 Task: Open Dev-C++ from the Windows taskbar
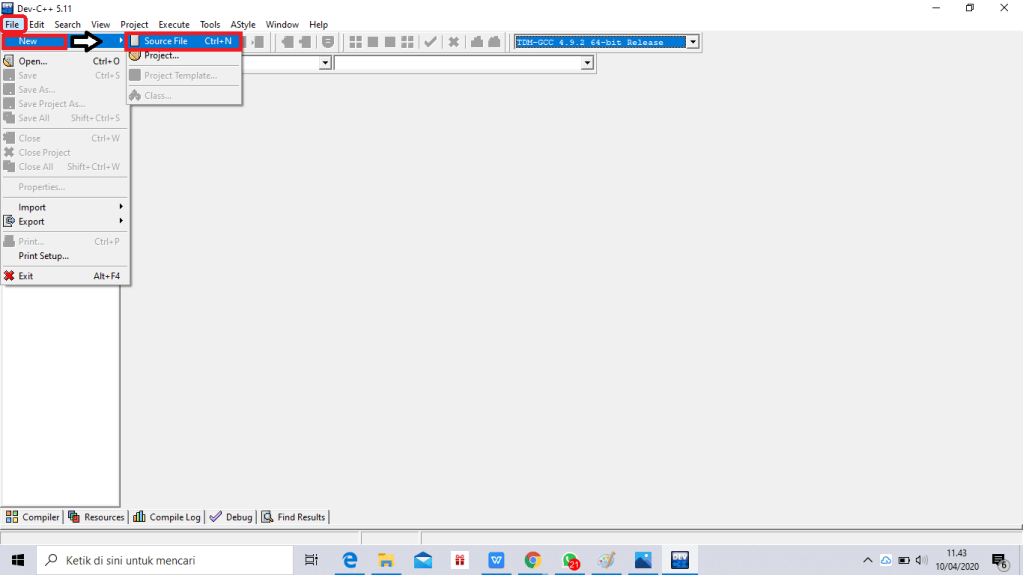click(x=680, y=560)
